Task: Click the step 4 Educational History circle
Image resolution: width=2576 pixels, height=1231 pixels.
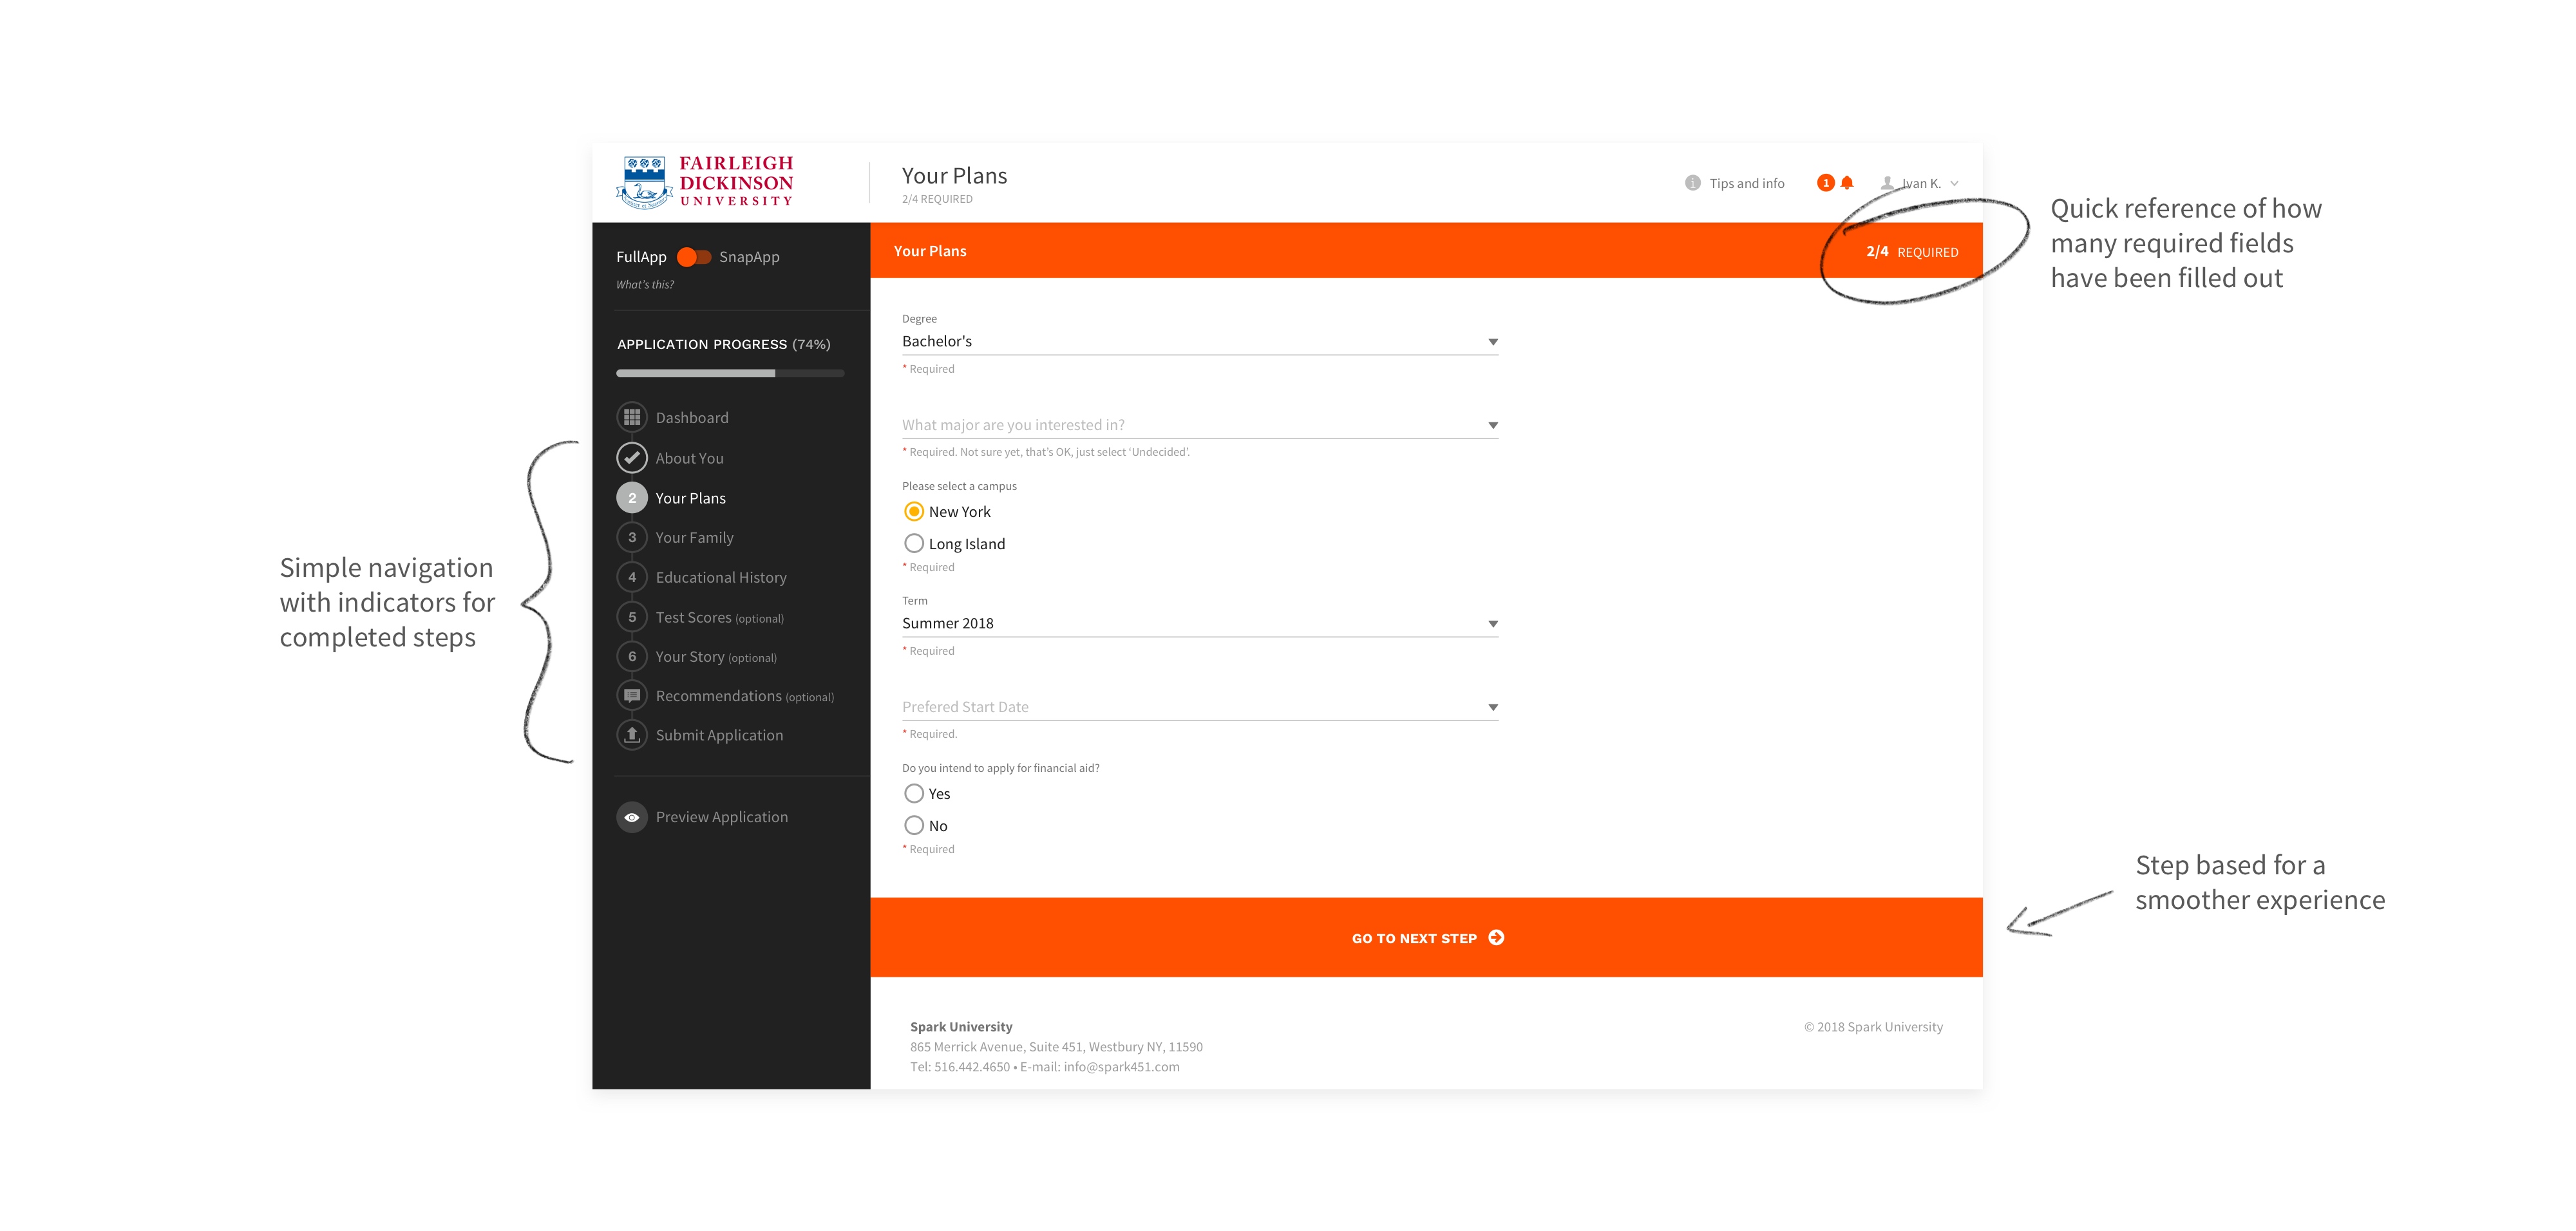Action: (632, 577)
